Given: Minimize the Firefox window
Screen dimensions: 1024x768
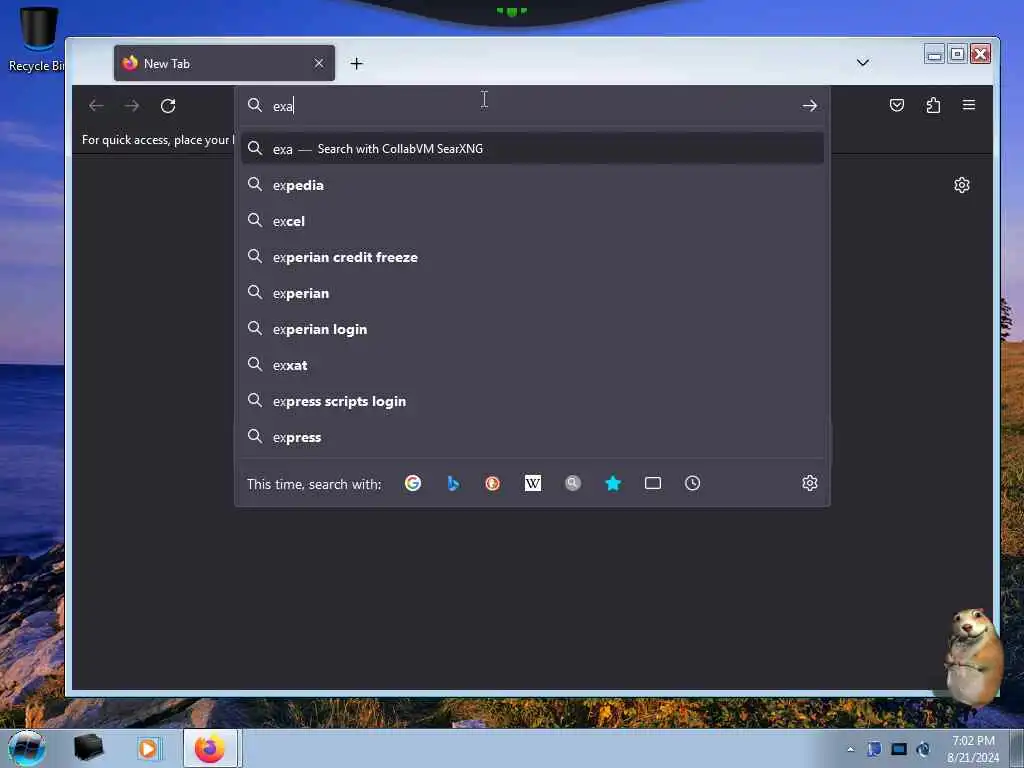Looking at the screenshot, I should pos(935,54).
